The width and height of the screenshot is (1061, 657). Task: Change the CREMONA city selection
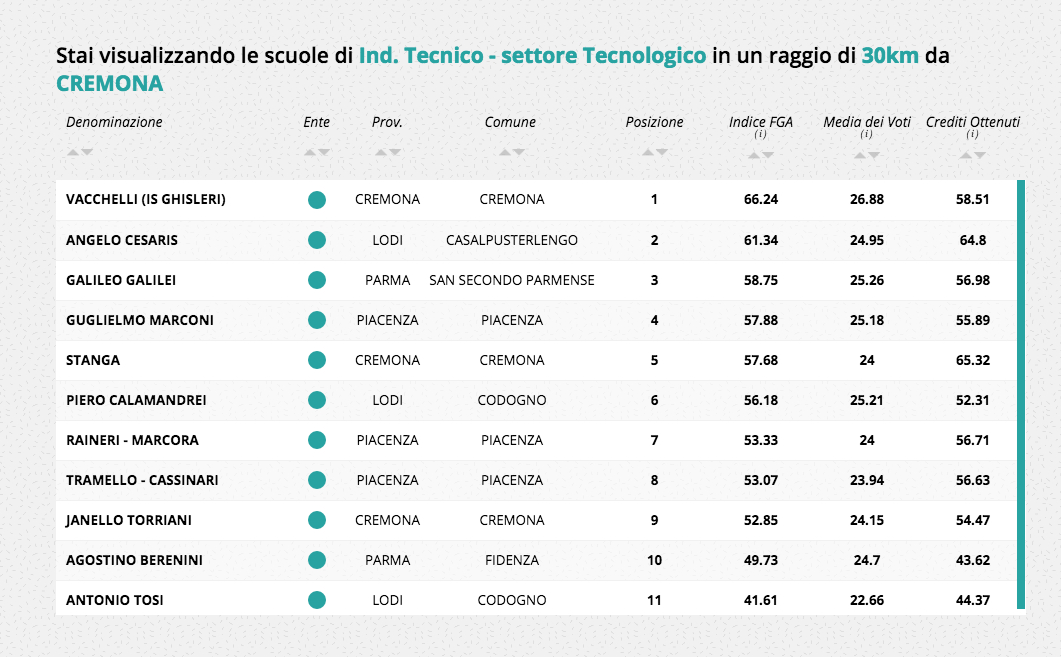(x=109, y=84)
